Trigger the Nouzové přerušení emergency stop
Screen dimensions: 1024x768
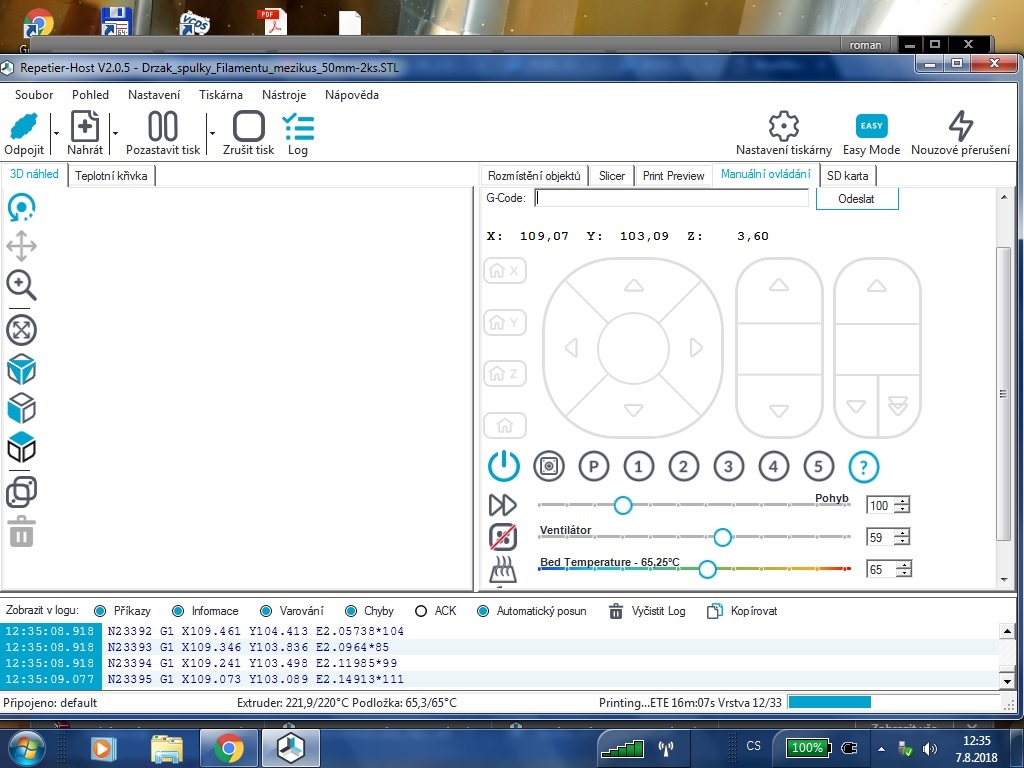pos(960,126)
